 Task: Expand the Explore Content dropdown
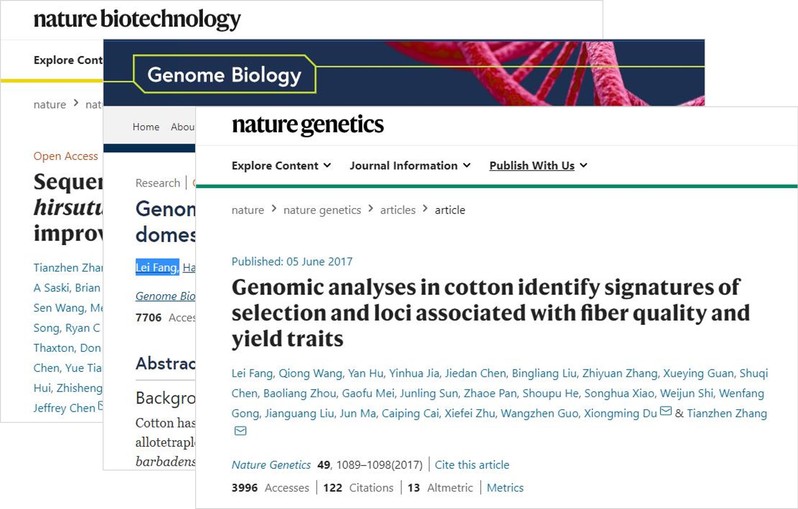pos(281,165)
